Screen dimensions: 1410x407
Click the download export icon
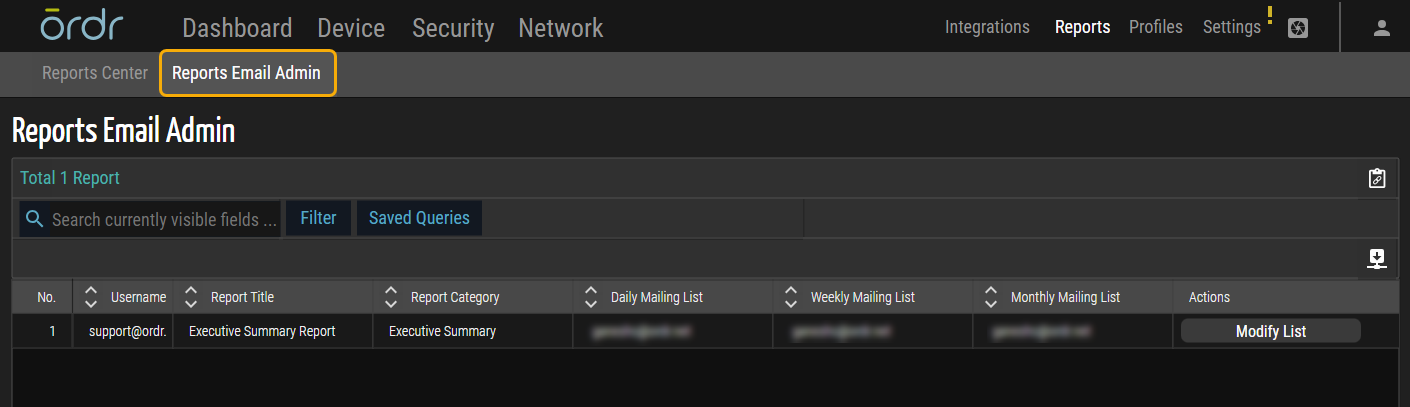point(1377,259)
